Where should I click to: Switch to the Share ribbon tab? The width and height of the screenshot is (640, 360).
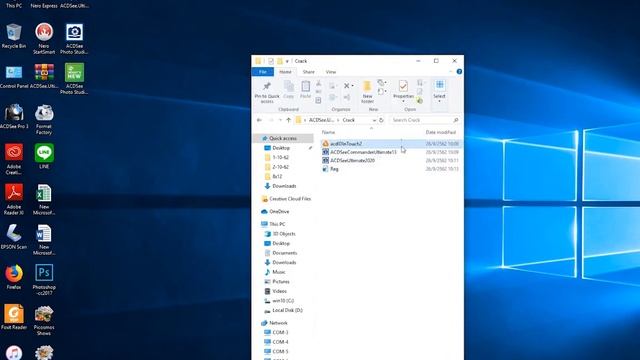point(309,72)
